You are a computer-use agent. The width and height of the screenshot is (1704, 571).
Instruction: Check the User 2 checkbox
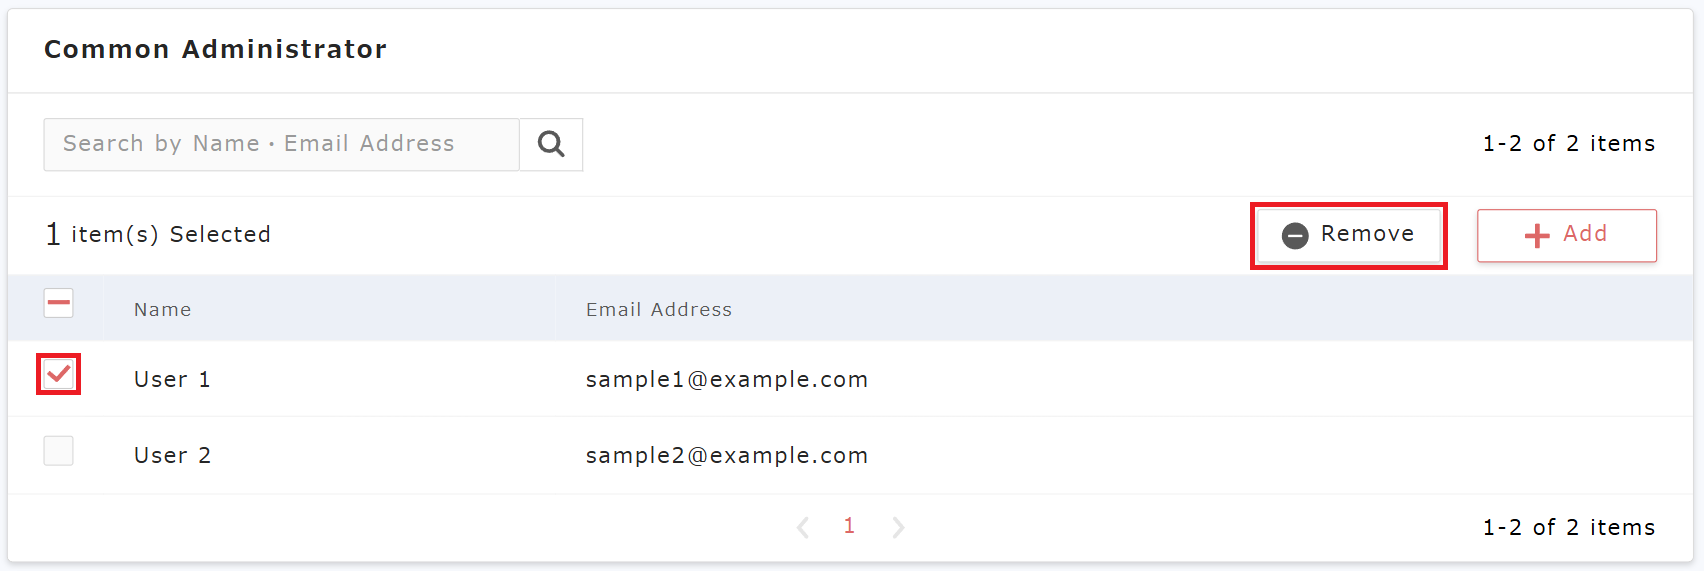59,451
